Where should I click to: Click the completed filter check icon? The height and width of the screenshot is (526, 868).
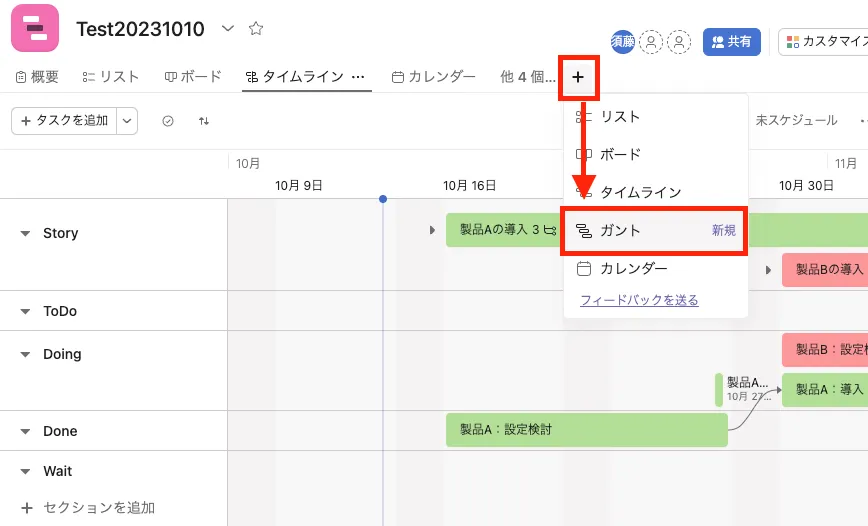pyautogui.click(x=168, y=121)
